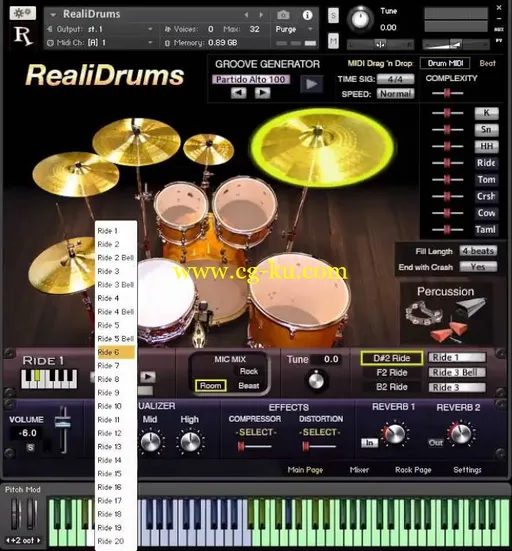Choose Ride 2 Bell from the list
The height and width of the screenshot is (551, 512).
(116, 258)
